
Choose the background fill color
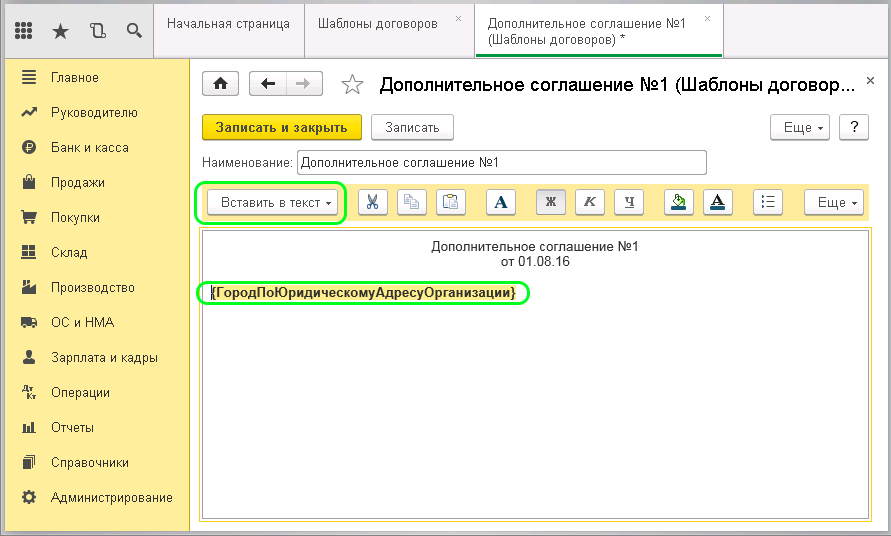(678, 202)
